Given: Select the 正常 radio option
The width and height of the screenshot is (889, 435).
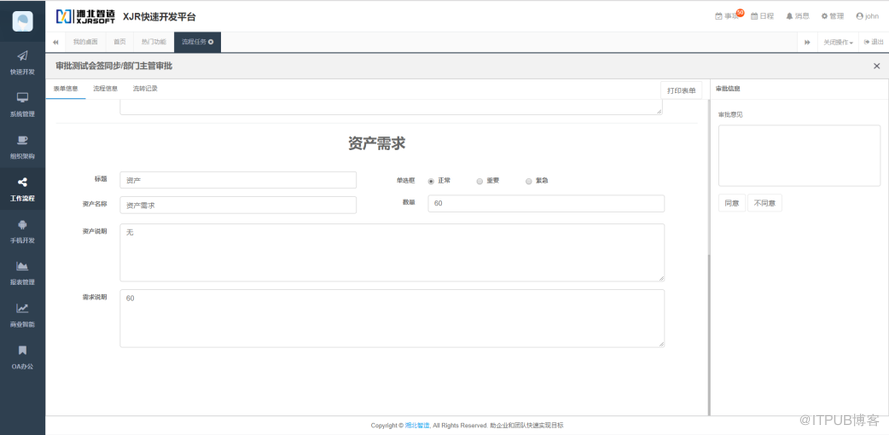Looking at the screenshot, I should coord(431,181).
